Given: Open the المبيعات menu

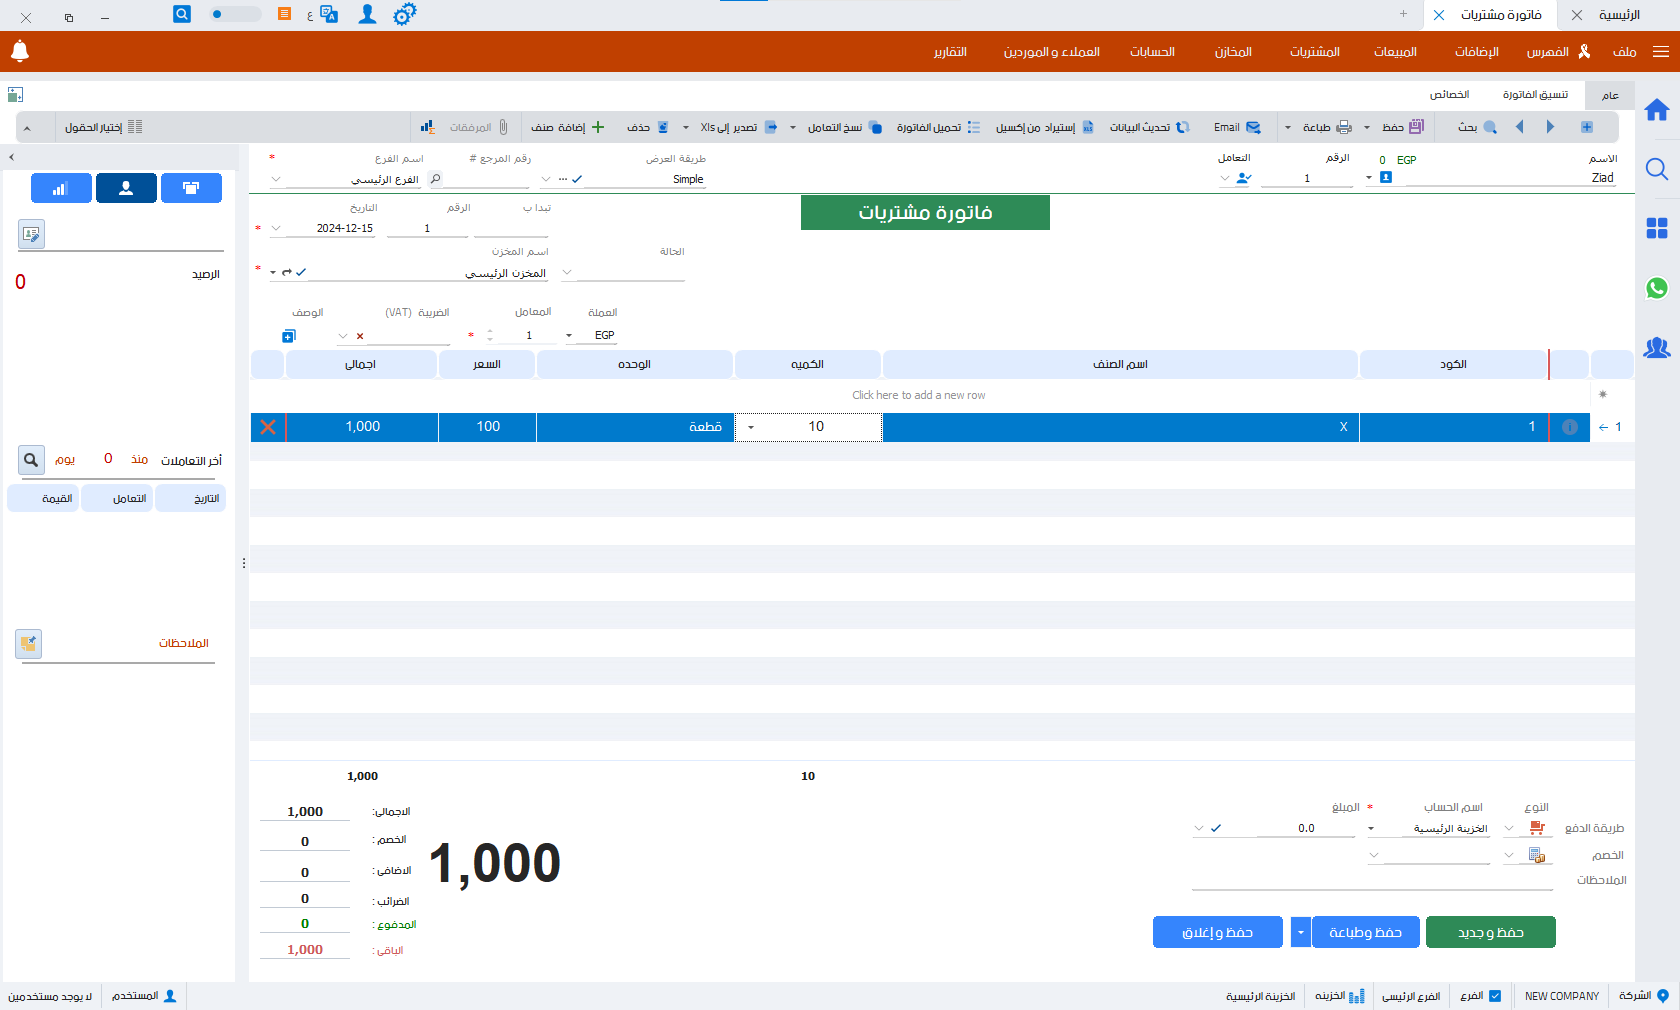Looking at the screenshot, I should (1395, 52).
